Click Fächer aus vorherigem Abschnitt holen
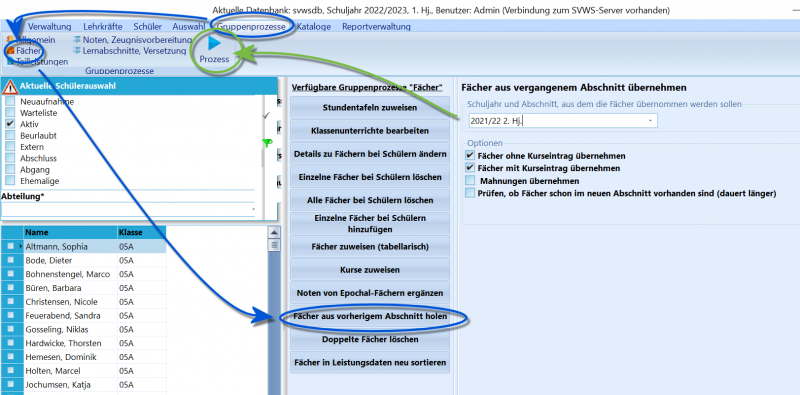Screen dimensions: 800x395 click(x=370, y=316)
